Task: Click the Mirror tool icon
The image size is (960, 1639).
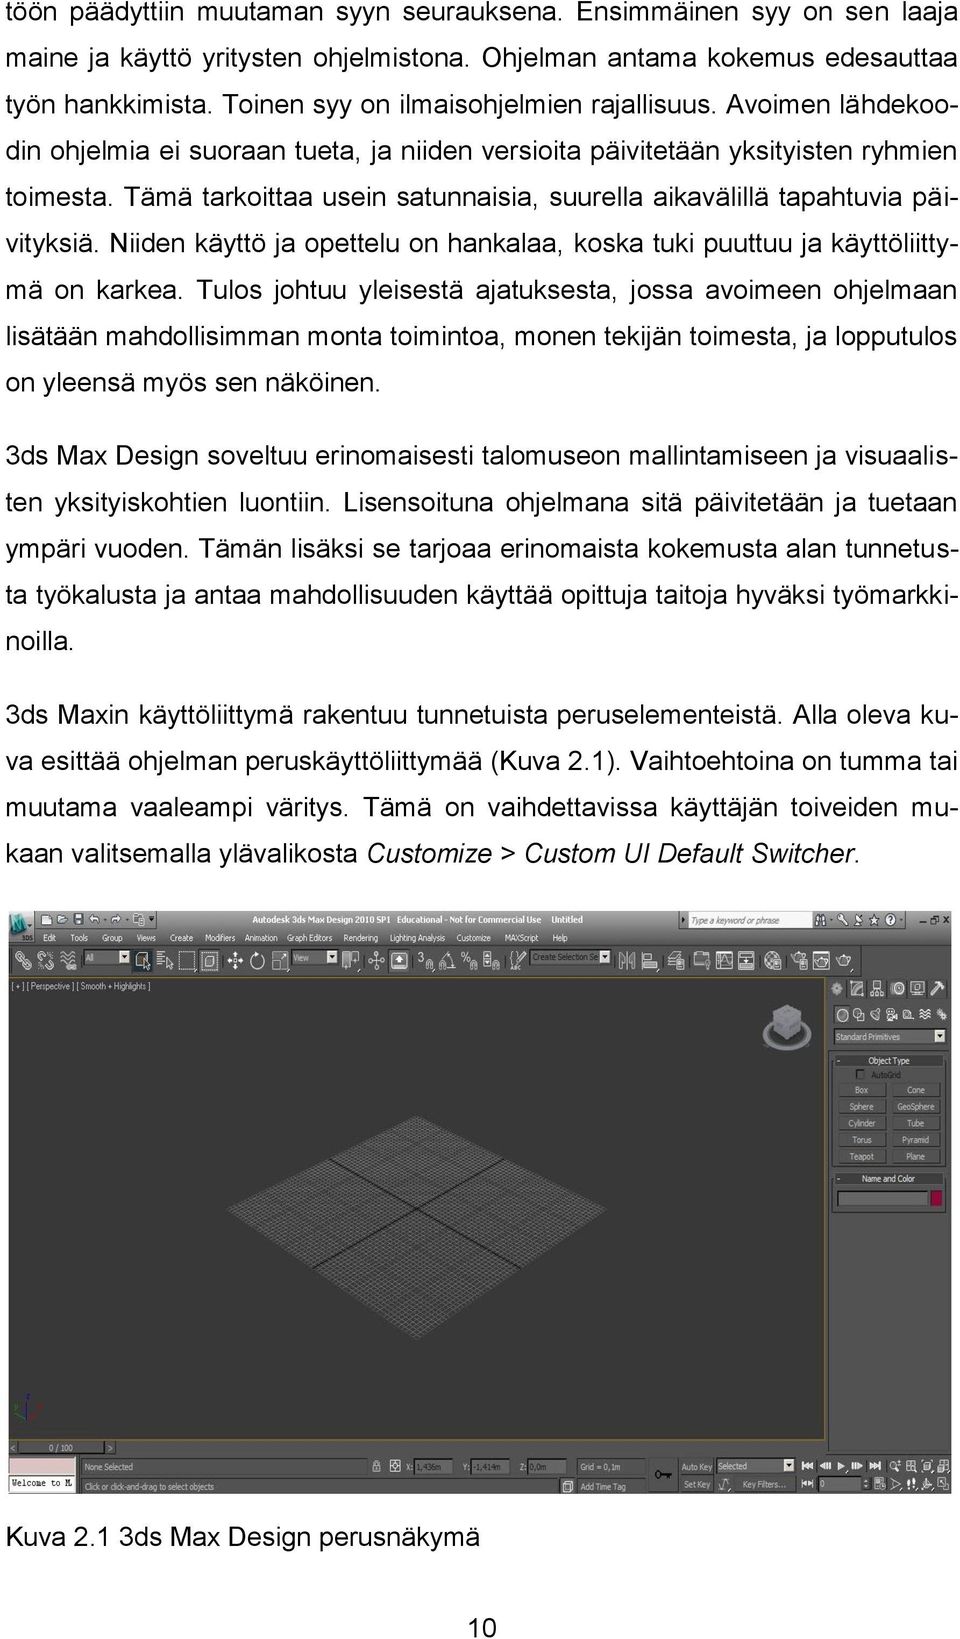Action: coord(626,960)
